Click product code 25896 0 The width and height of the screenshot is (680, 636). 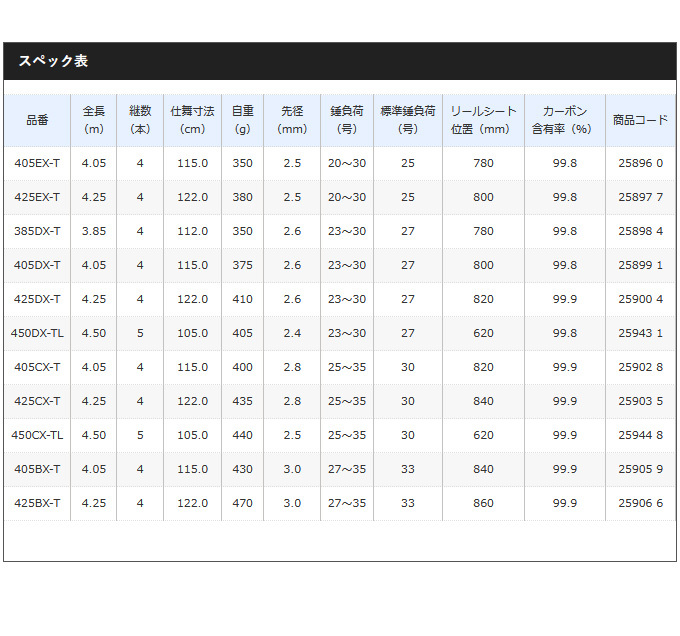point(641,163)
